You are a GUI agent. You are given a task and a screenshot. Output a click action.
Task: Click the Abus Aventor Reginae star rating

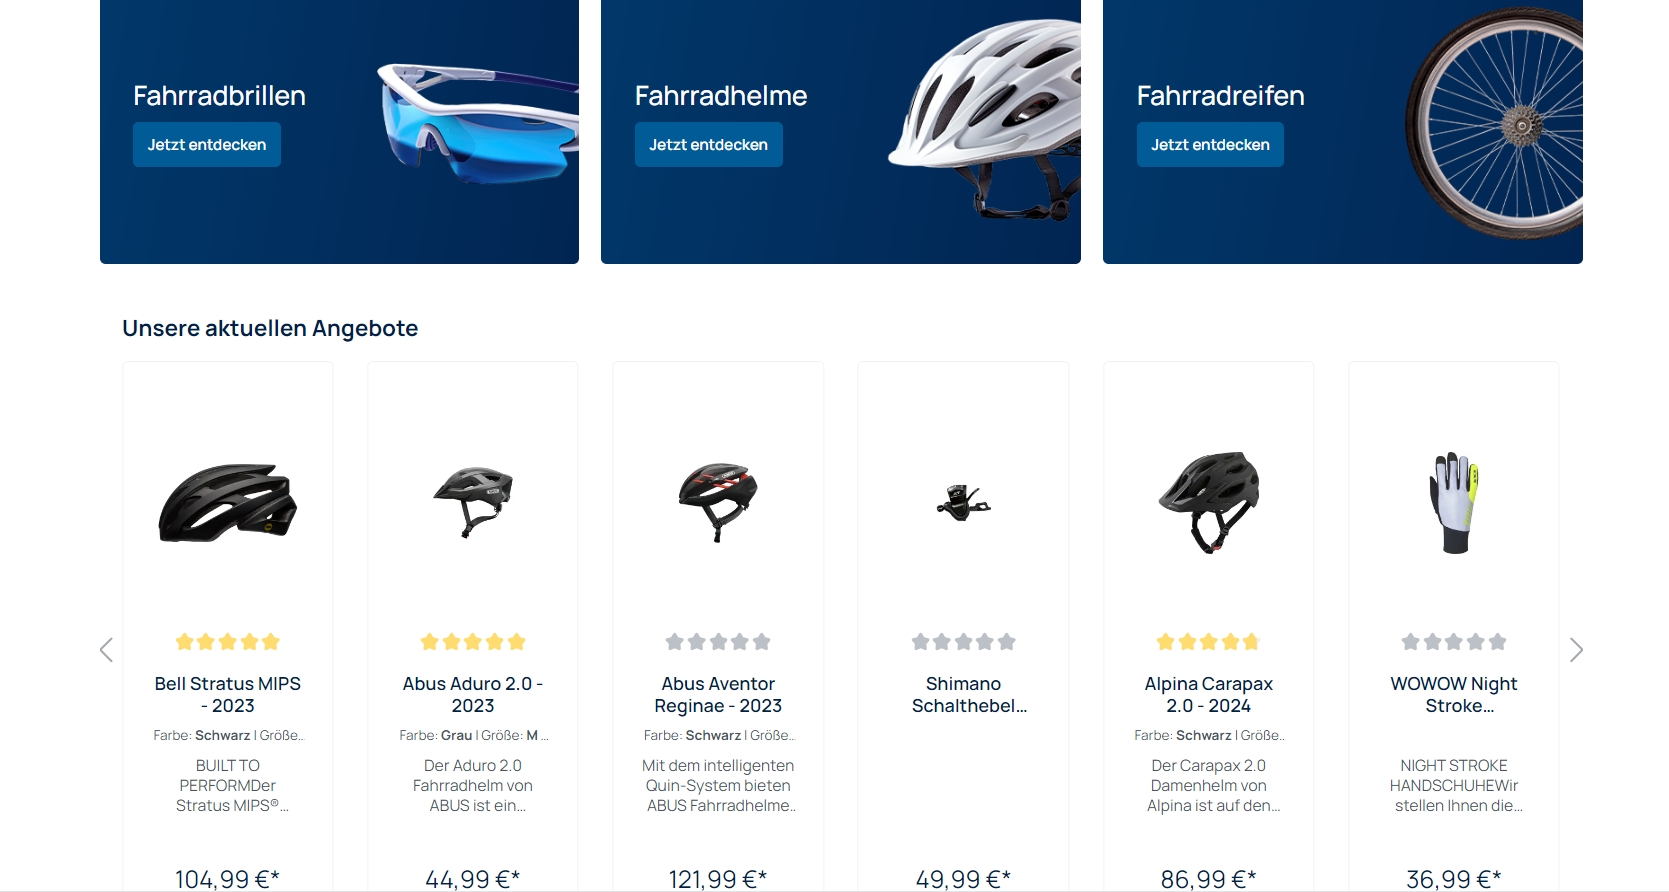[x=718, y=642]
